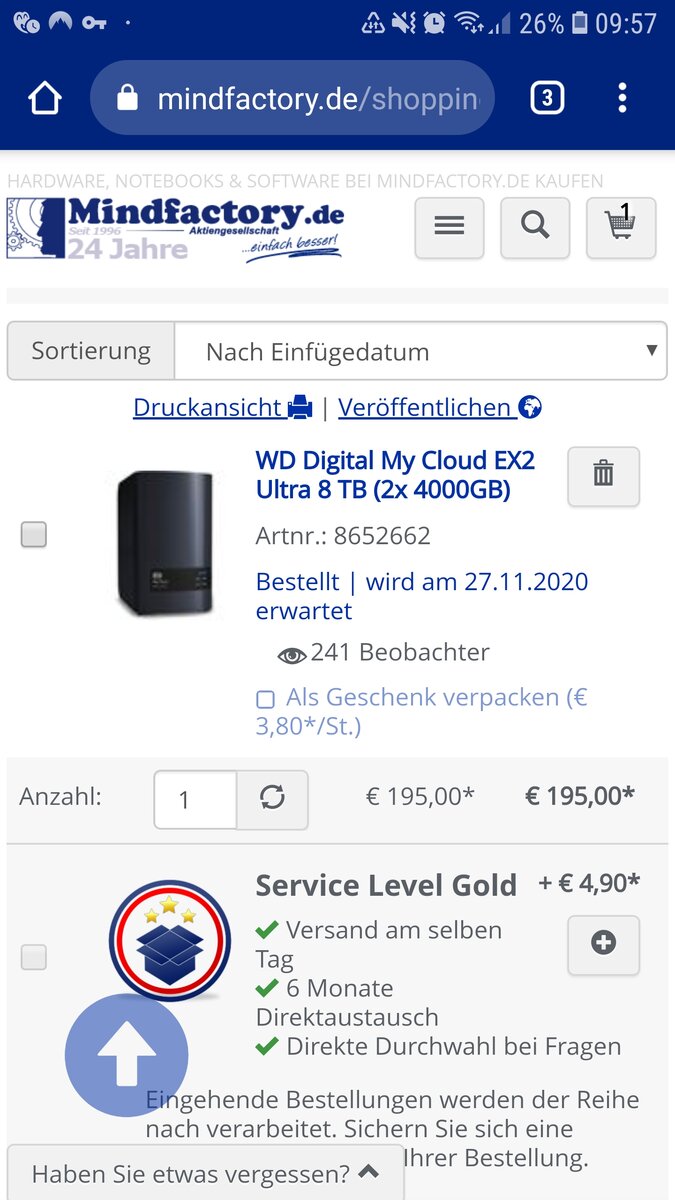This screenshot has height=1200, width=675.
Task: Tap the Anzahl quantity input field
Action: click(195, 799)
